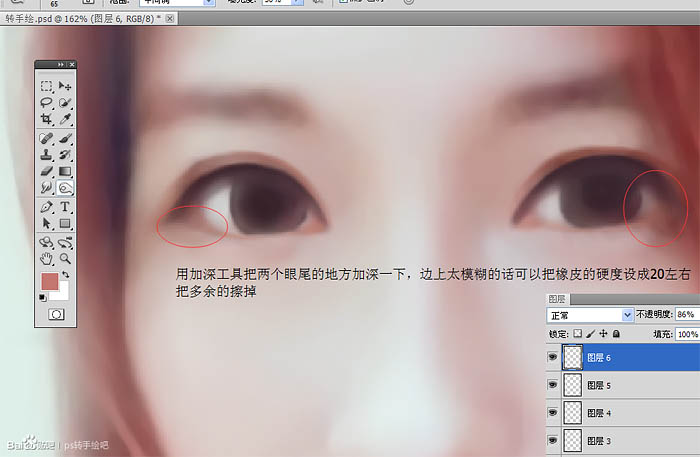Select the Burn tool in toolbox
This screenshot has width=700, height=457.
pos(65,188)
